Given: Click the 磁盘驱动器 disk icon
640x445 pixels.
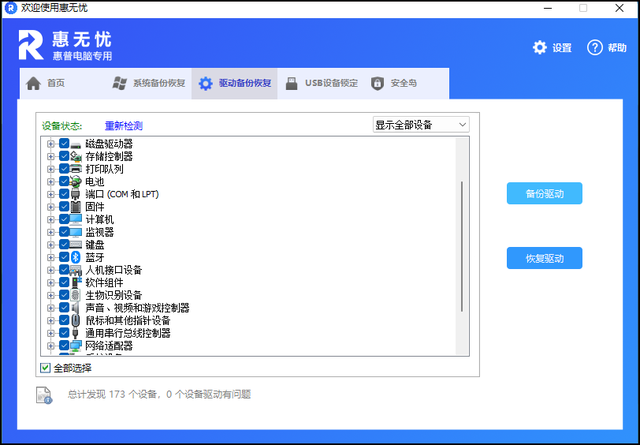Looking at the screenshot, I should point(76,144).
